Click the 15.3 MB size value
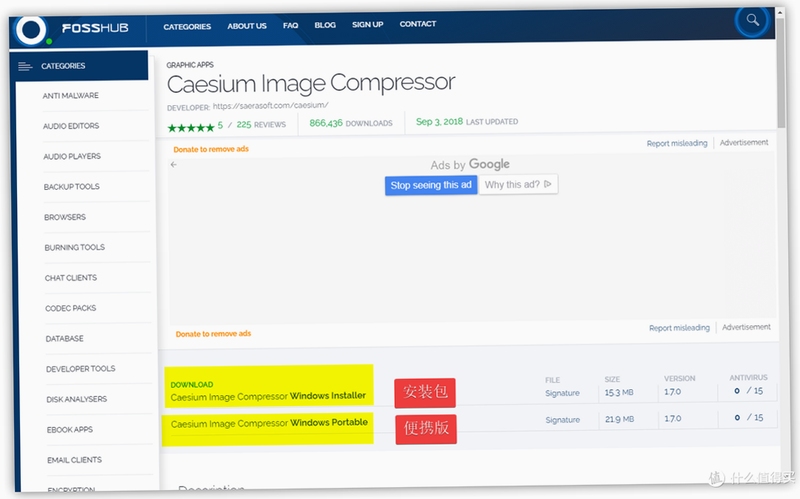 [619, 392]
